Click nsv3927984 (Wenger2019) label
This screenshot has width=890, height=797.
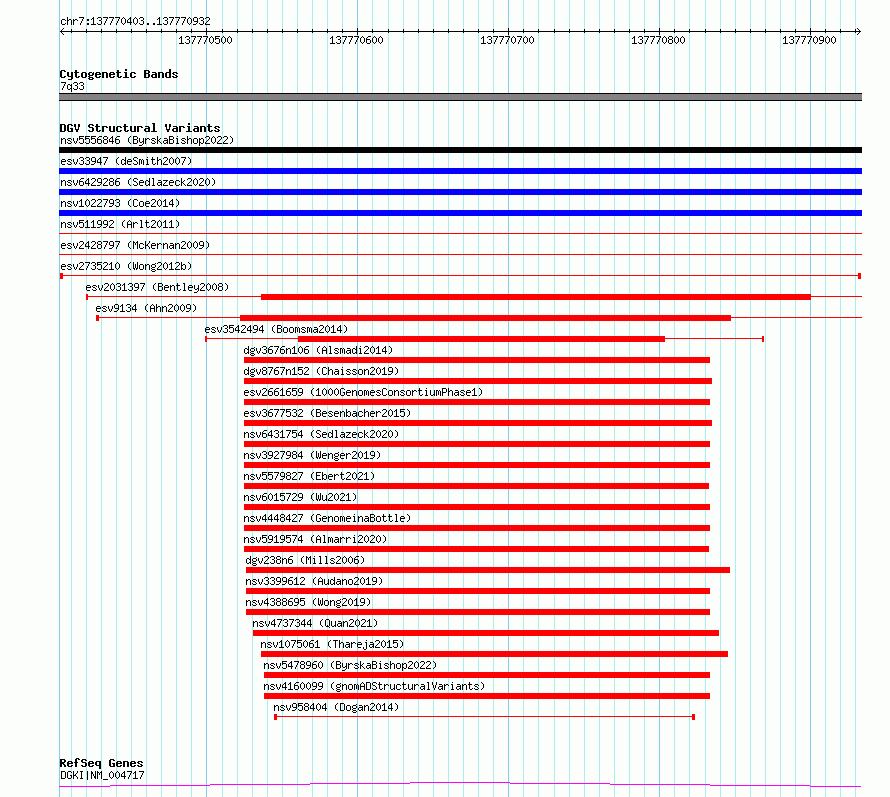click(x=312, y=455)
